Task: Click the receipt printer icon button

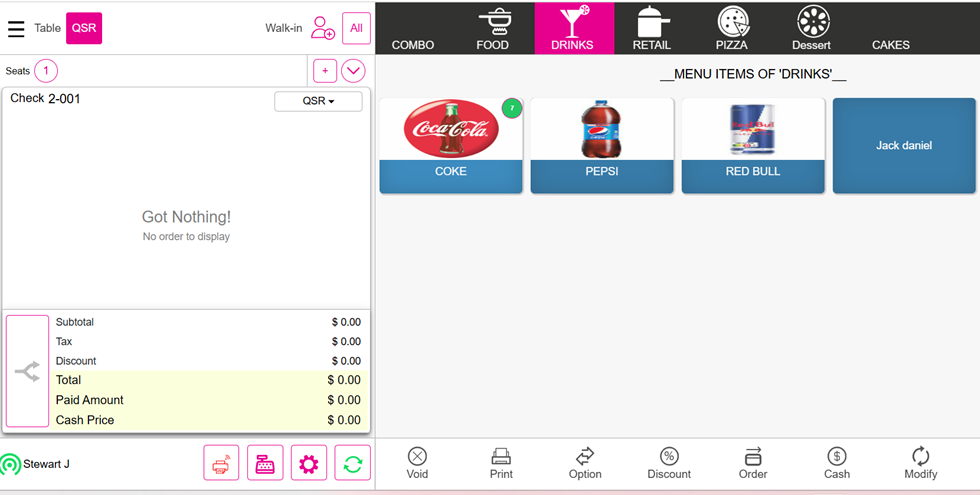Action: click(x=221, y=463)
